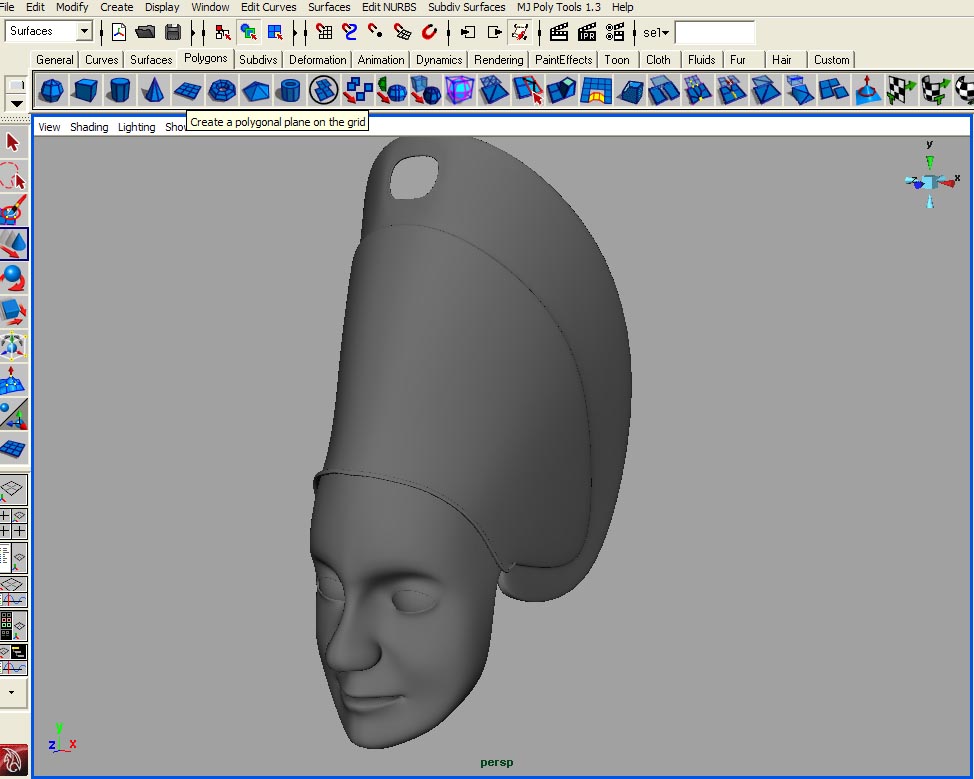Viewport: 974px width, 779px height.
Task: Start an IPR render
Action: [x=587, y=32]
